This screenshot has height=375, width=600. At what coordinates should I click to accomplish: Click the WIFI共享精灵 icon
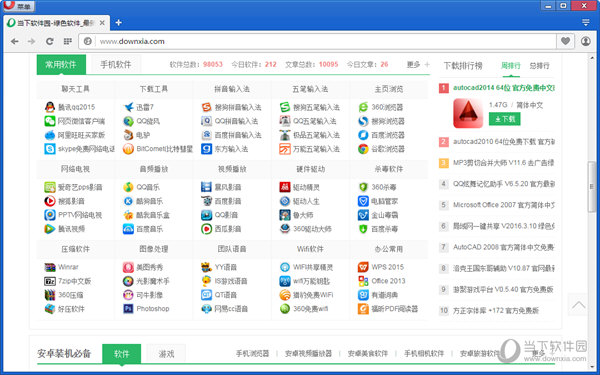click(x=285, y=267)
